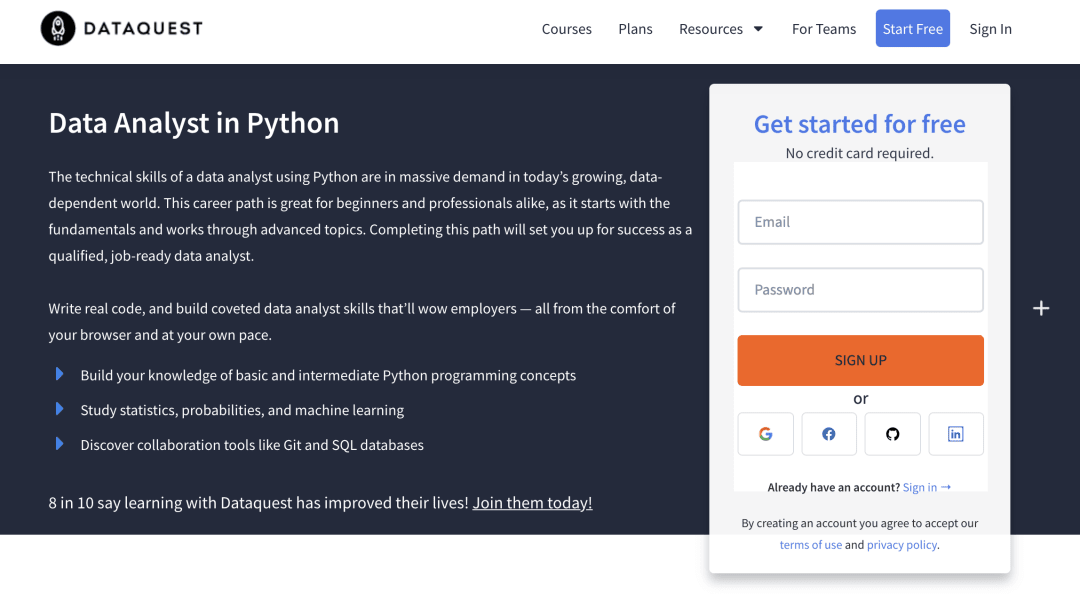Expand the Resources dropdown arrow
This screenshot has height=594, width=1080.
[758, 29]
